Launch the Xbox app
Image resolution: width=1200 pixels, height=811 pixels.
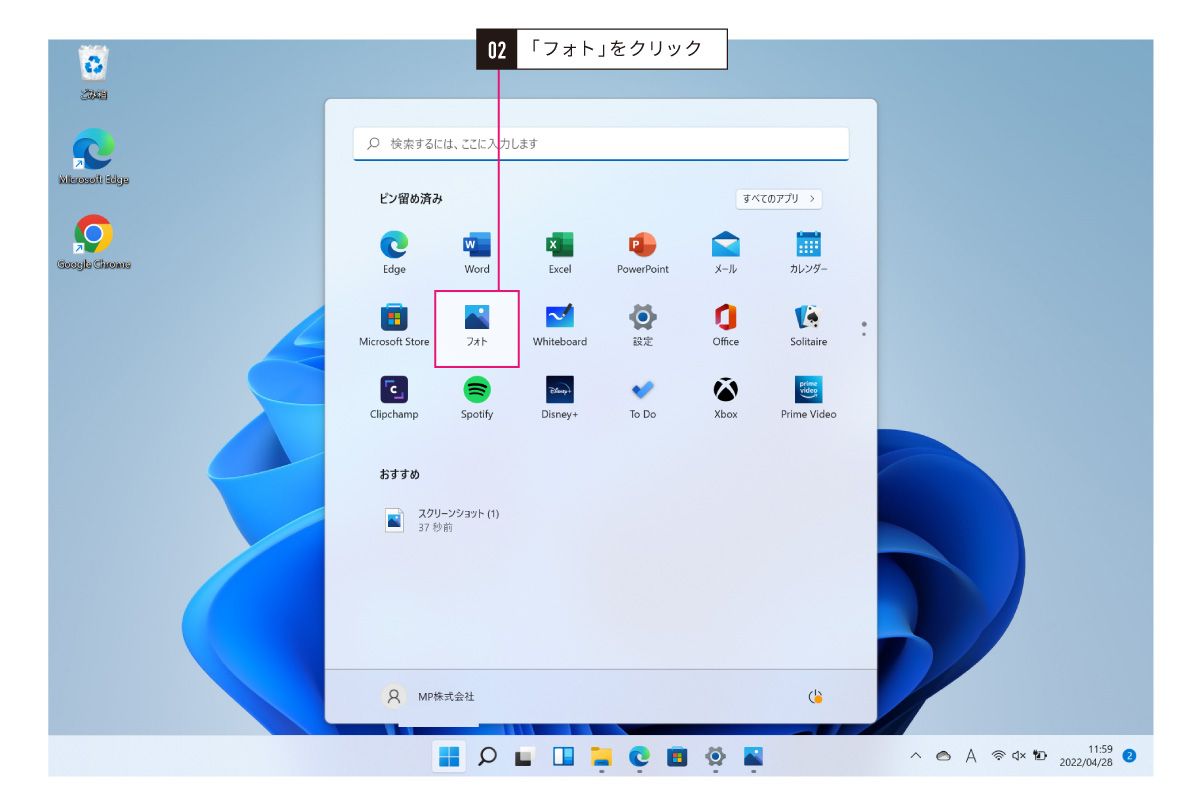[726, 398]
